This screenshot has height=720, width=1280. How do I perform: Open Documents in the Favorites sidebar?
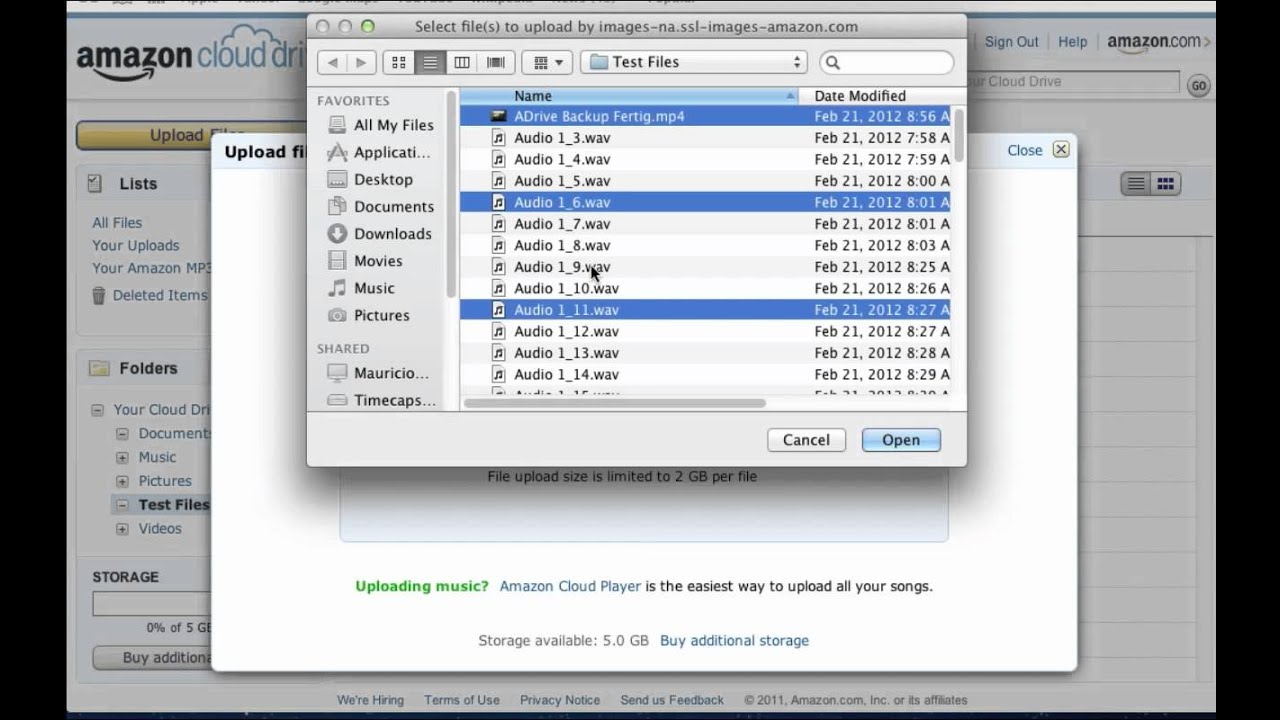381,206
